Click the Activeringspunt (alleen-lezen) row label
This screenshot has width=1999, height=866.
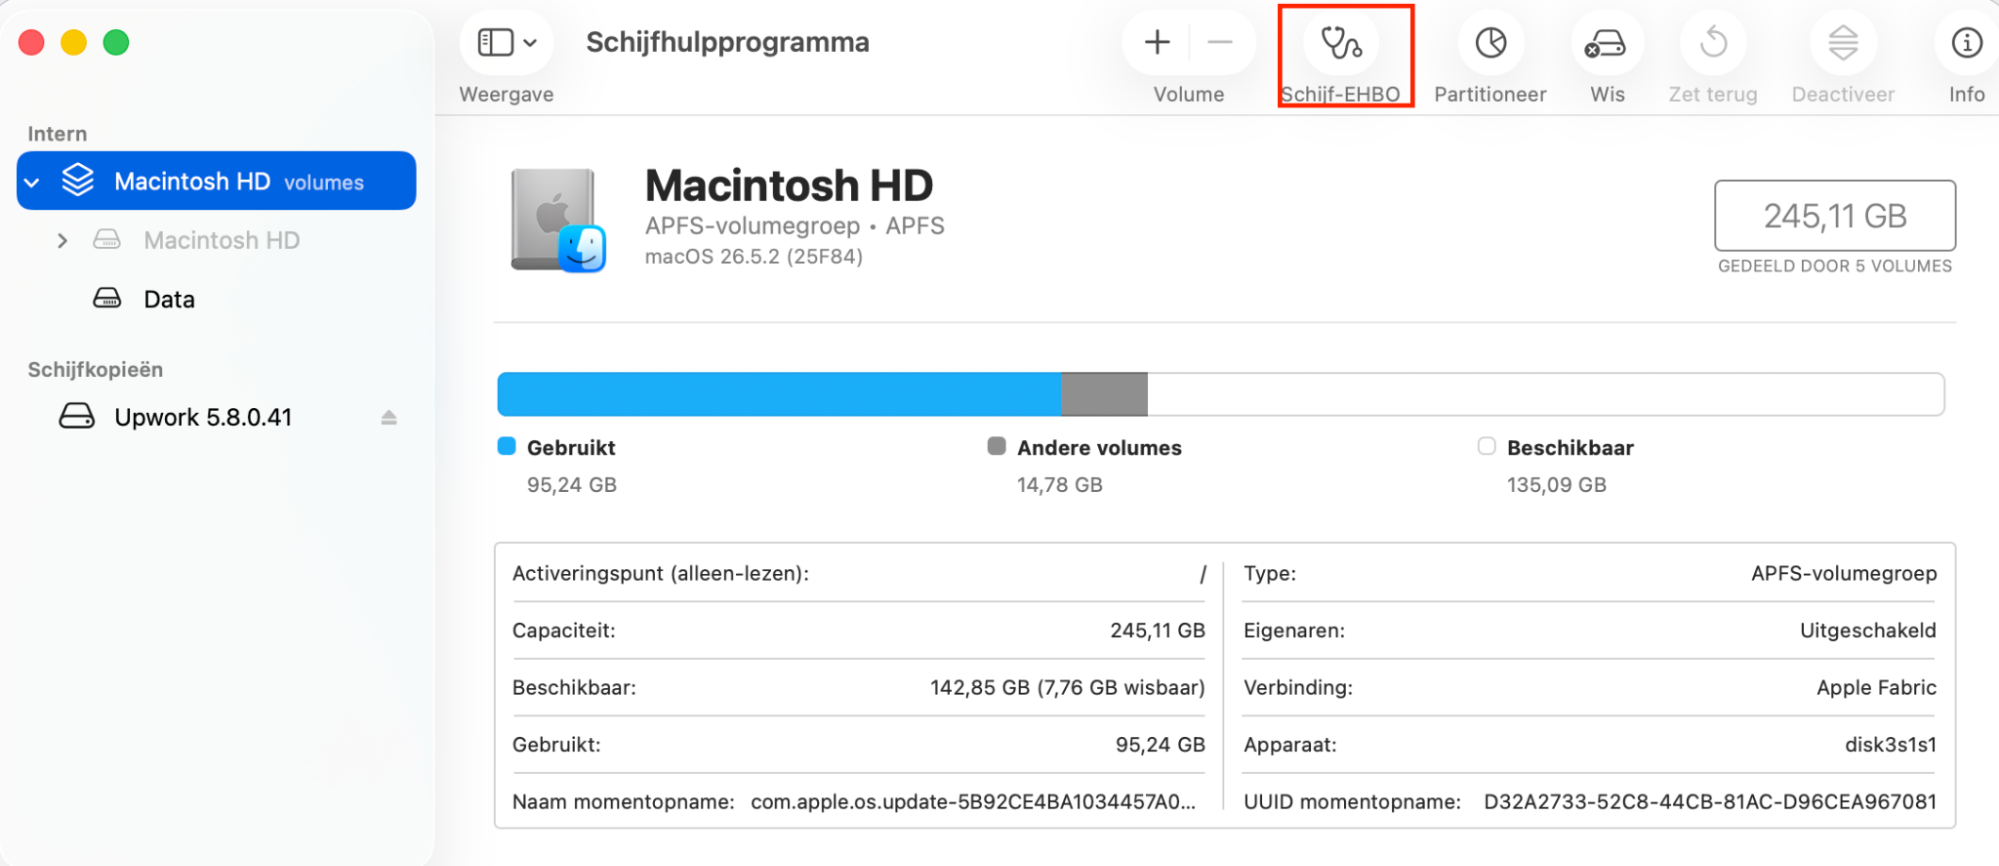tap(660, 574)
